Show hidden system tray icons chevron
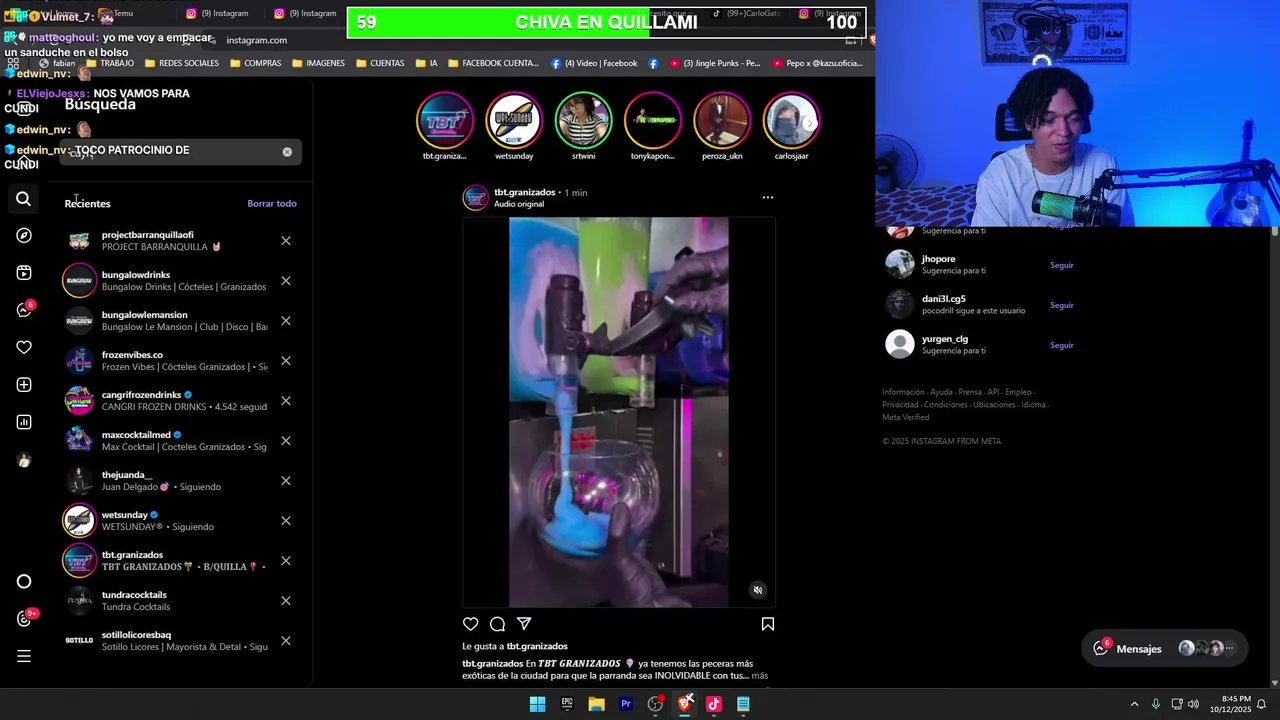1280x720 pixels. (x=1134, y=704)
